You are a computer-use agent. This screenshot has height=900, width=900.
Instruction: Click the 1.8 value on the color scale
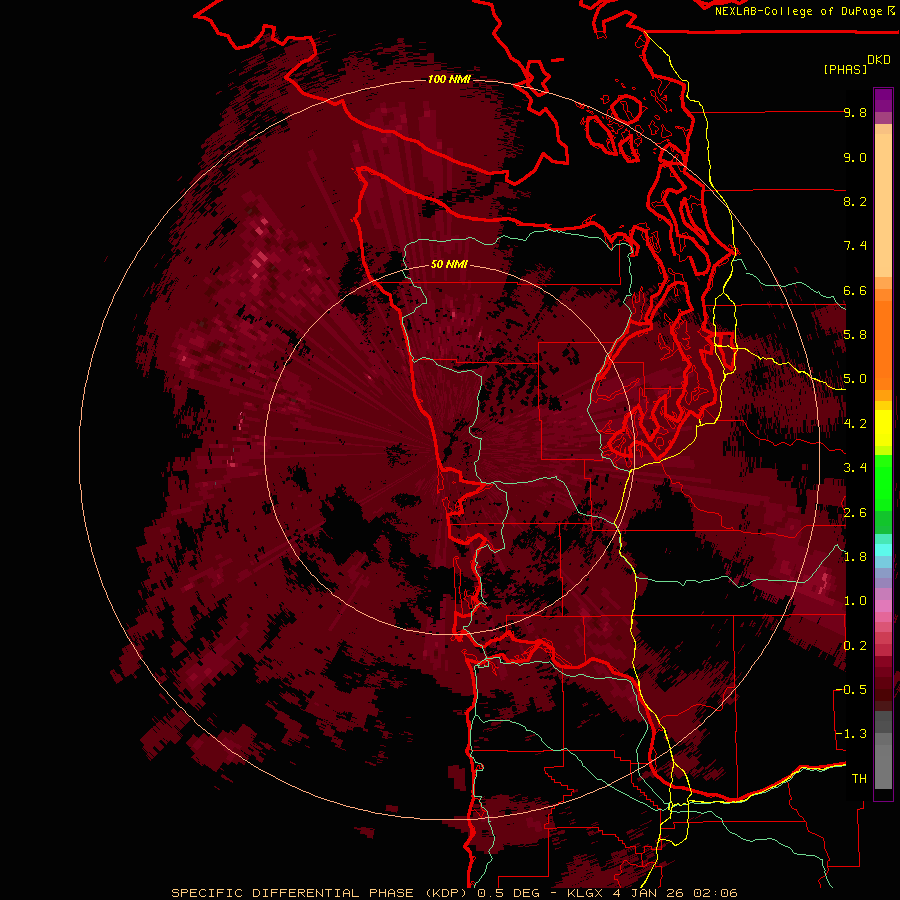[x=855, y=557]
